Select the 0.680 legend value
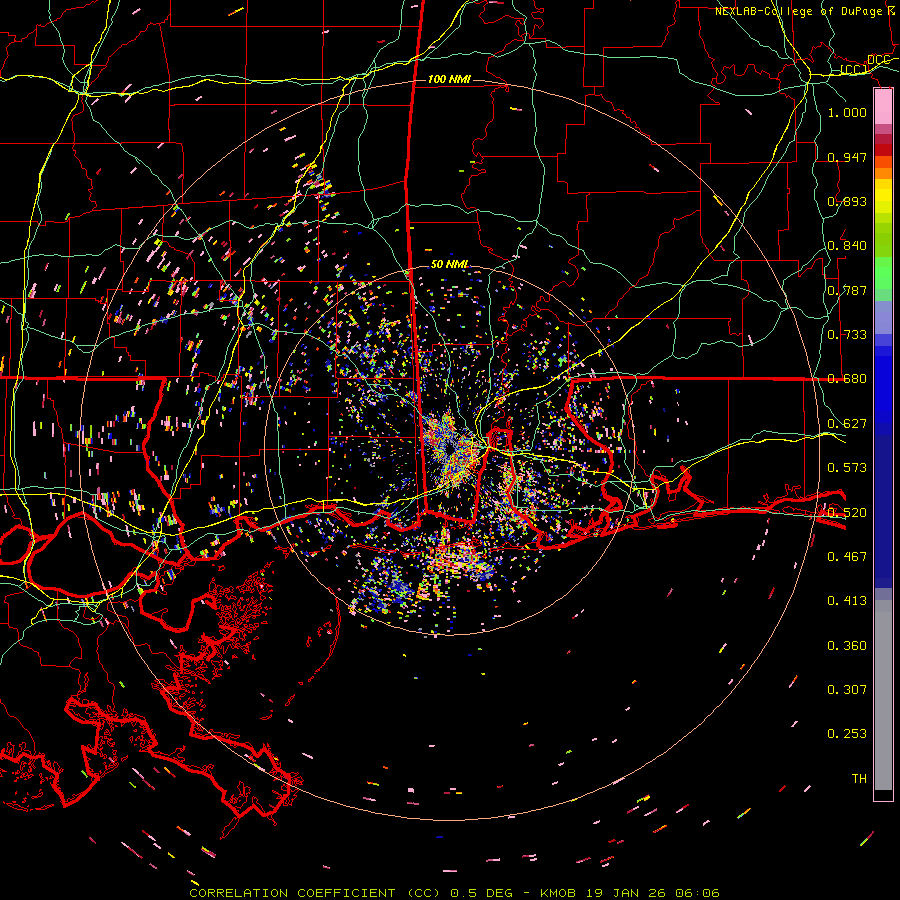This screenshot has width=900, height=900. click(847, 379)
